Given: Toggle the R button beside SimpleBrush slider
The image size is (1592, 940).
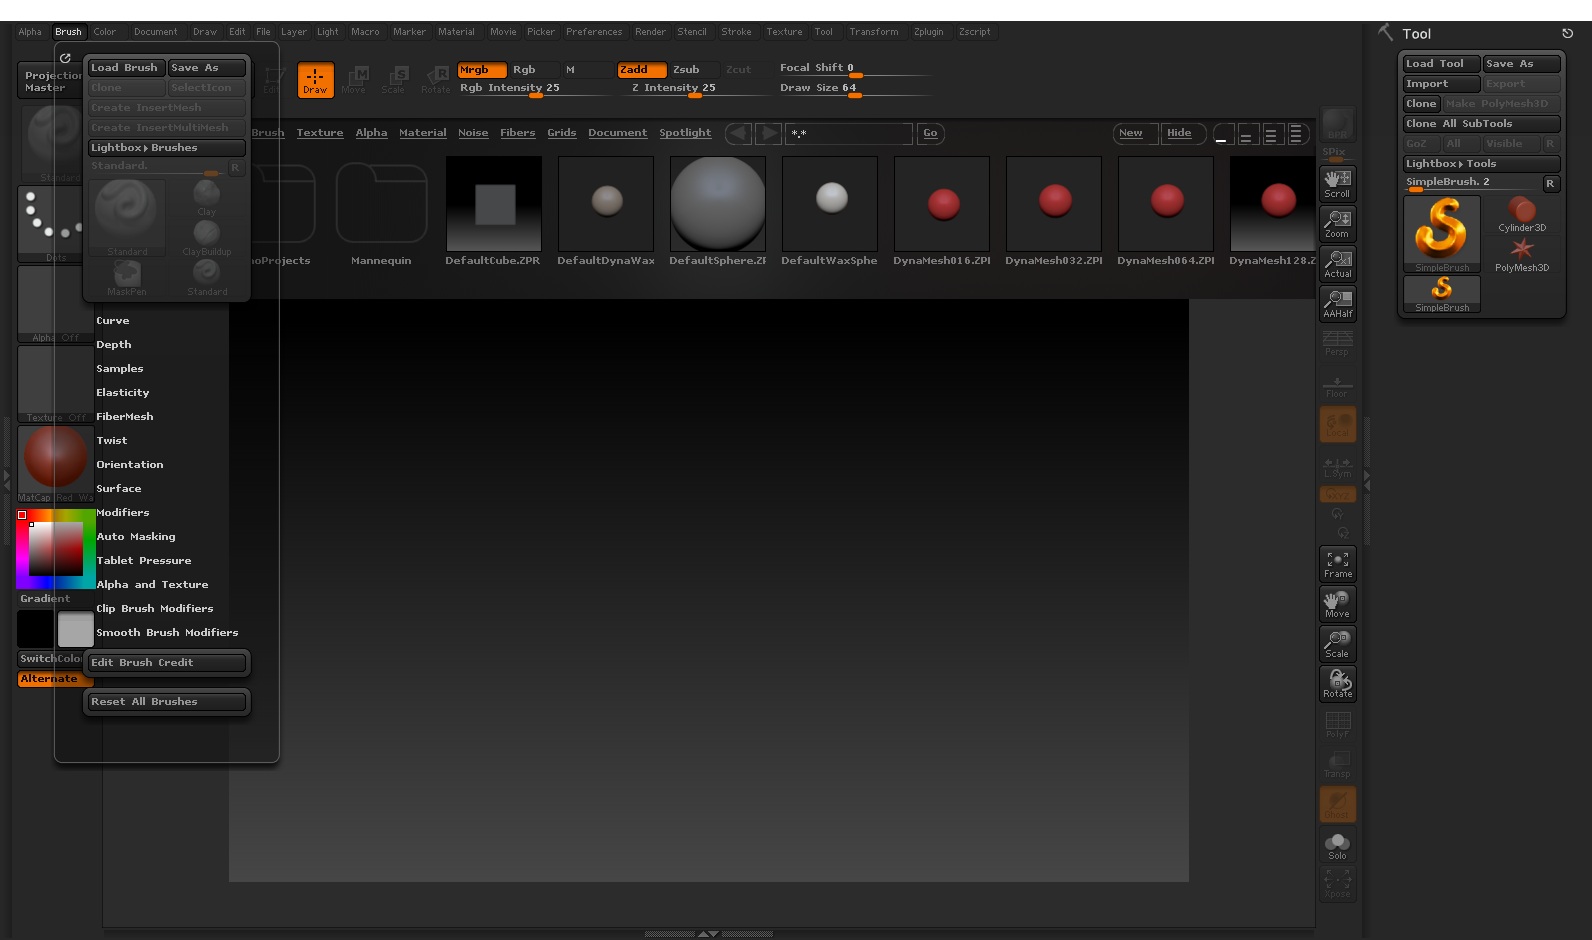Looking at the screenshot, I should click(1550, 183).
